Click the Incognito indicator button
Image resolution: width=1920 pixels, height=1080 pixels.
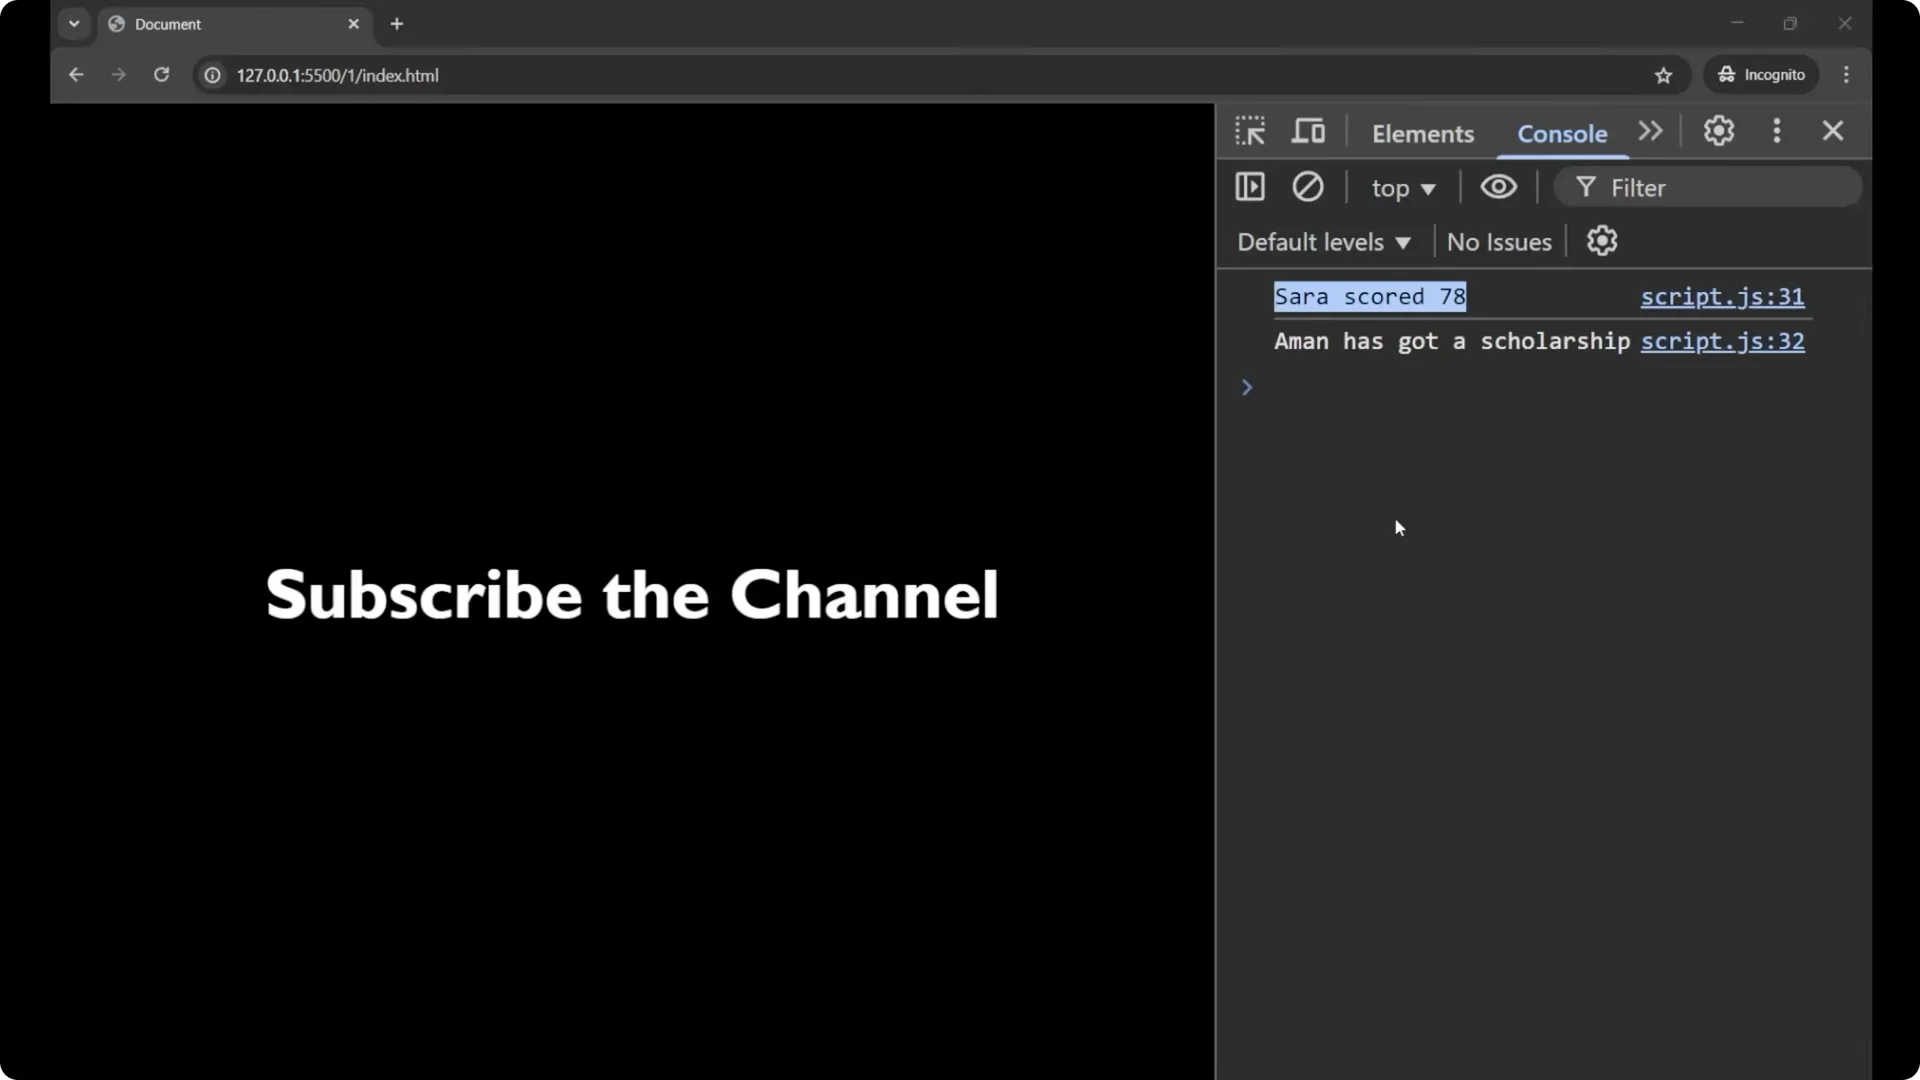(x=1761, y=75)
